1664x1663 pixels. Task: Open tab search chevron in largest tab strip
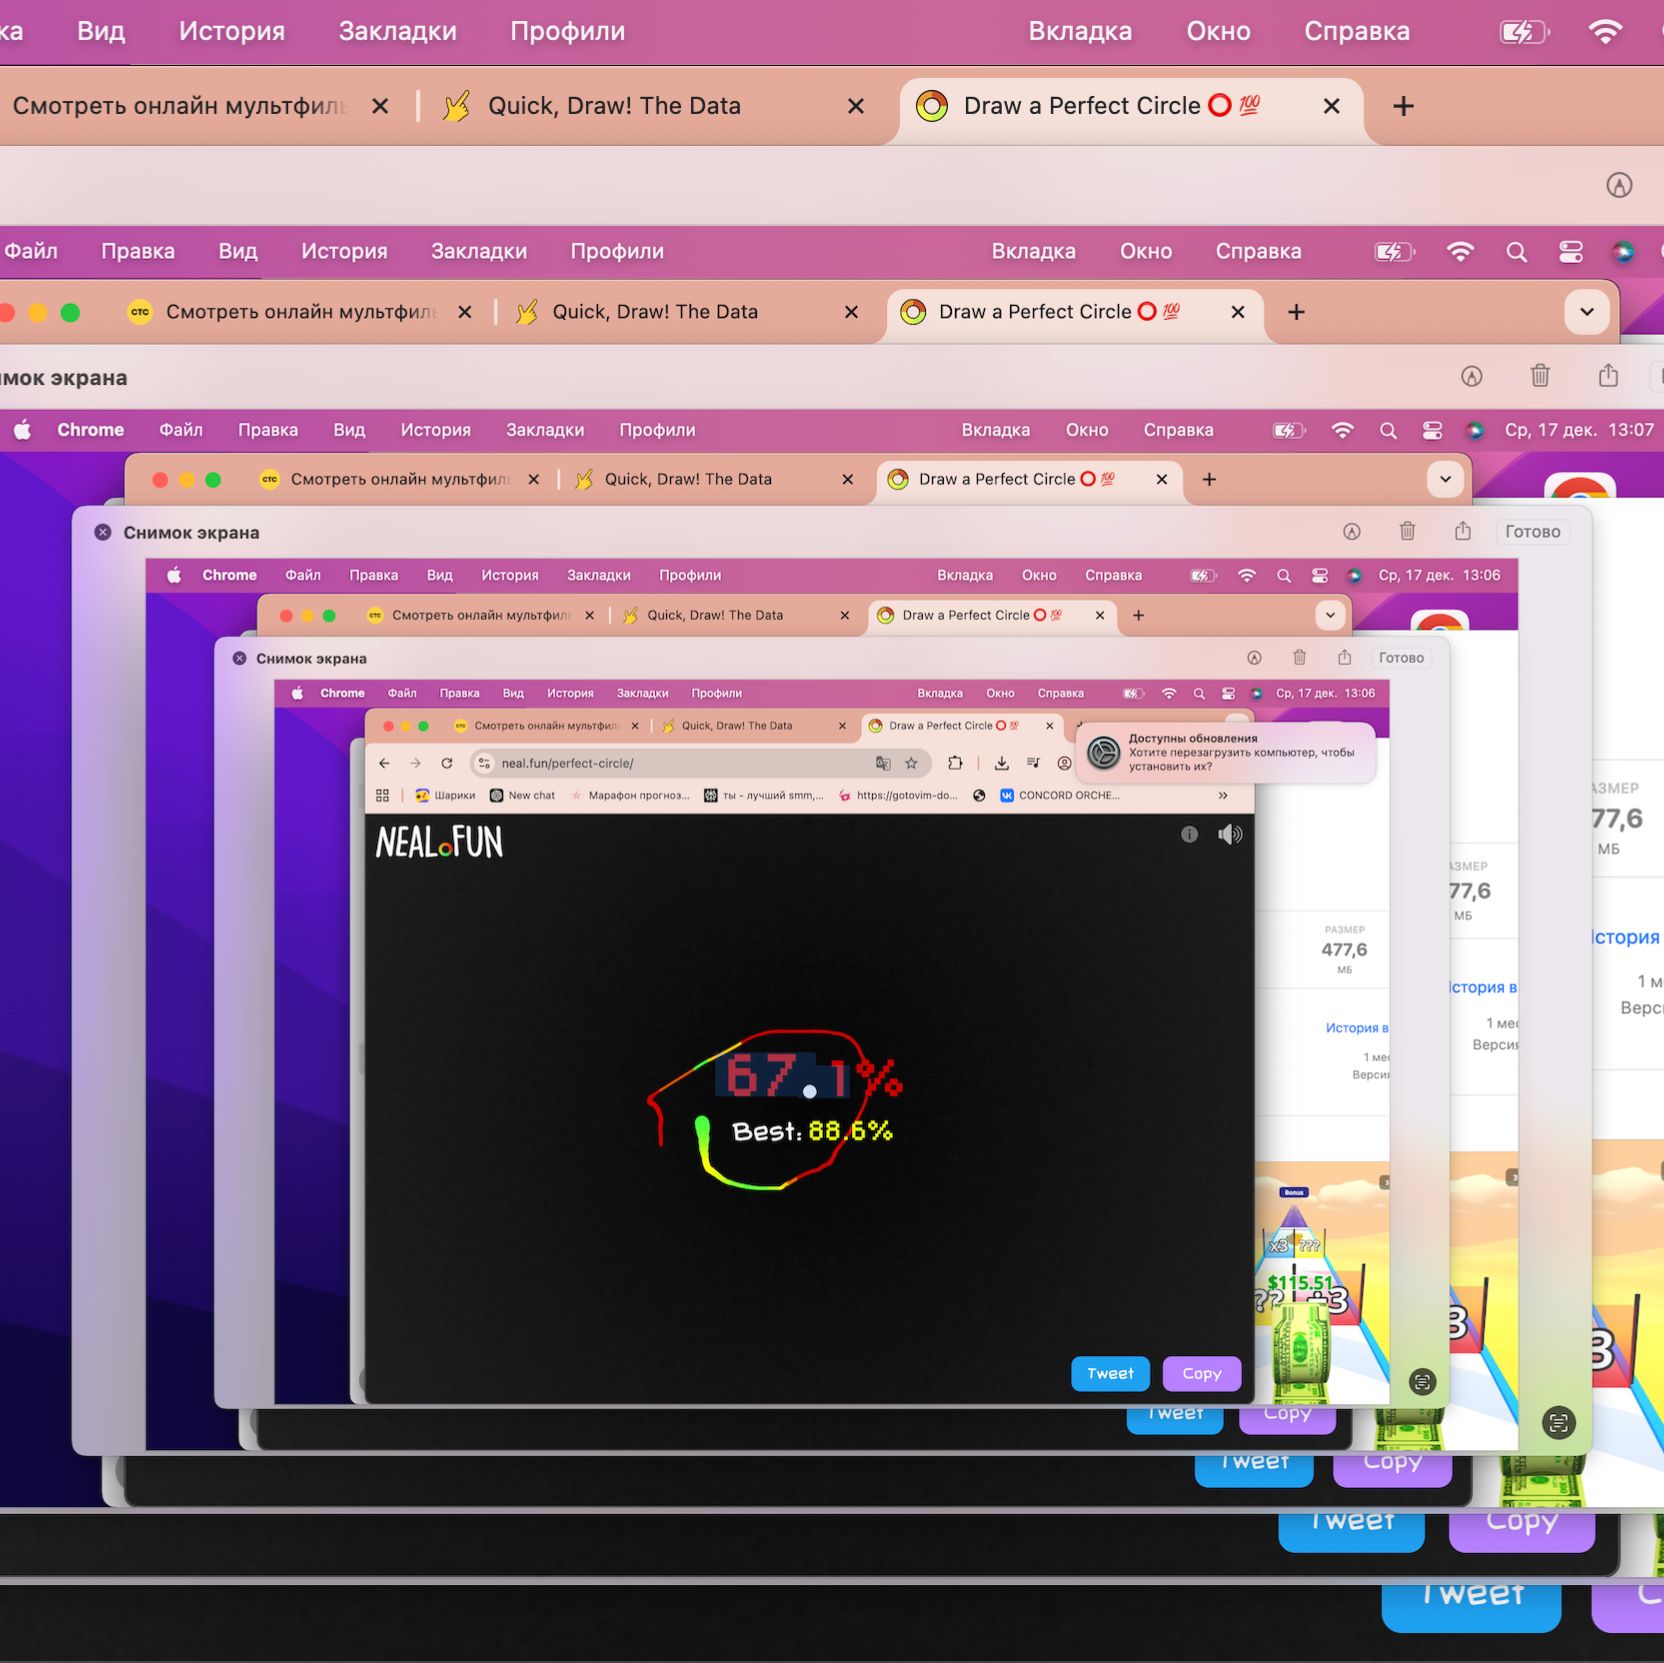point(1586,312)
